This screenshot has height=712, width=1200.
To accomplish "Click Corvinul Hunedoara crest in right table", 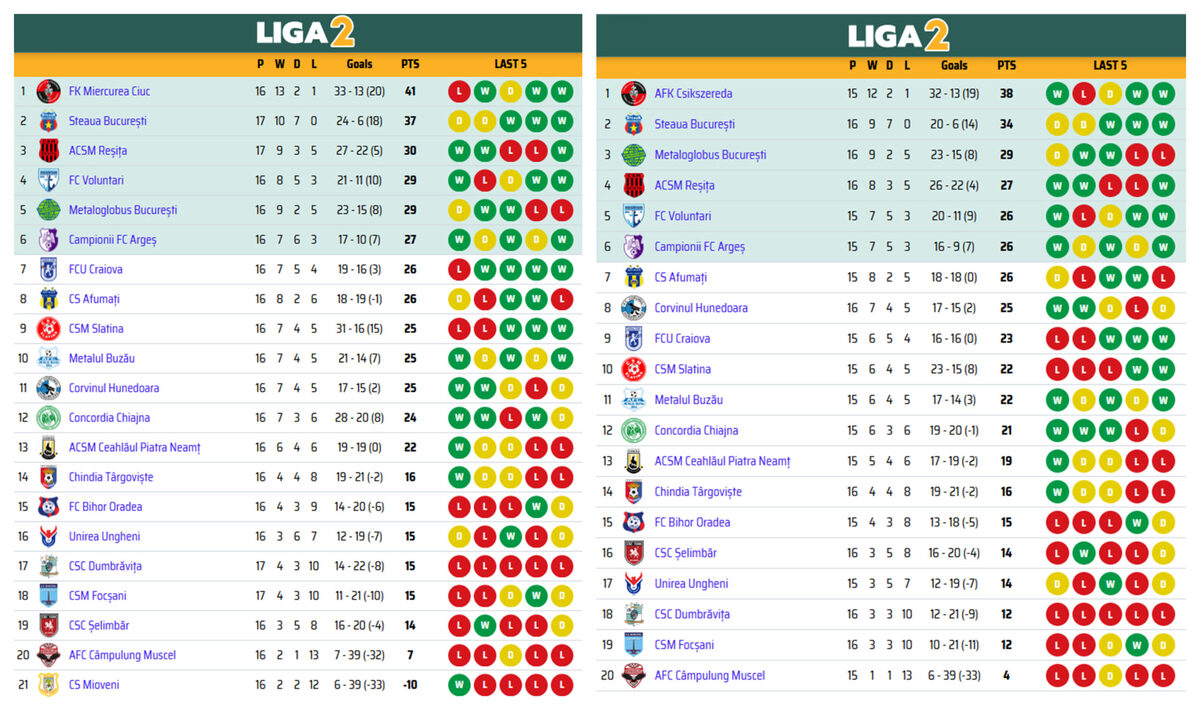I will (633, 308).
